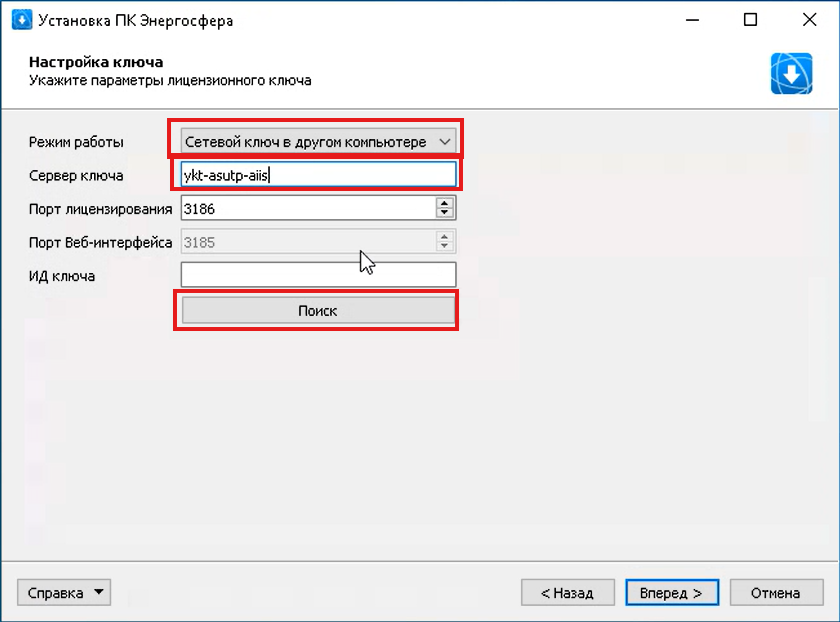Open the 'Справка' help dropdown button

coord(64,593)
